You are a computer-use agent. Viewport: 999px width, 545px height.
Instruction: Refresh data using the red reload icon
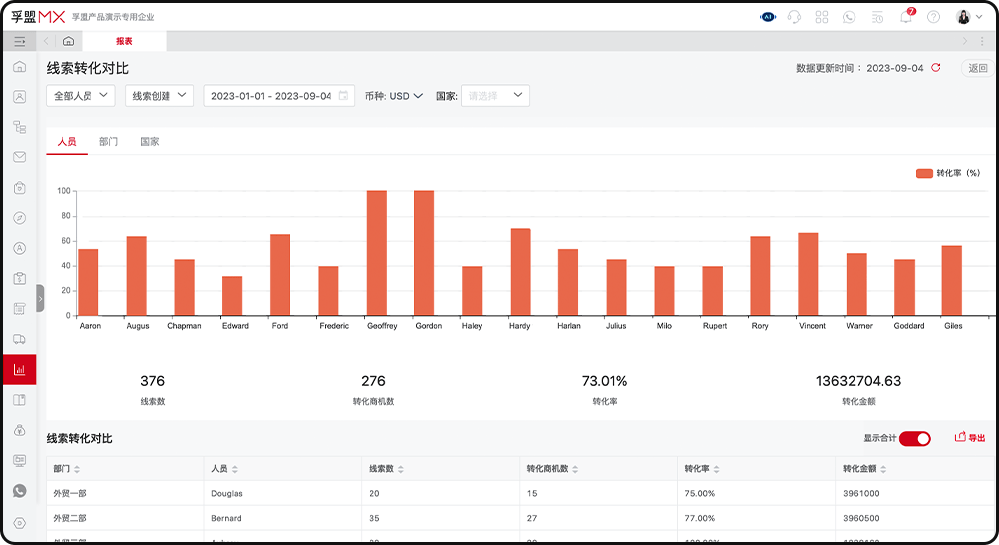tap(936, 68)
